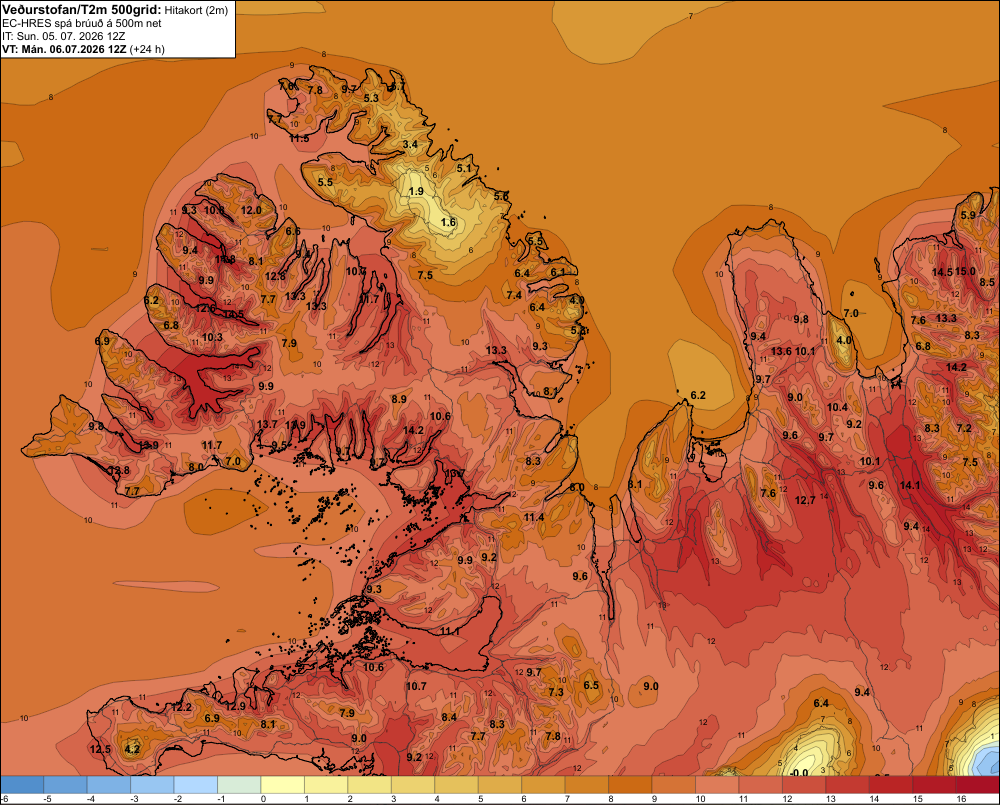Pick the pale green swatch between -1 and 0

click(x=240, y=785)
